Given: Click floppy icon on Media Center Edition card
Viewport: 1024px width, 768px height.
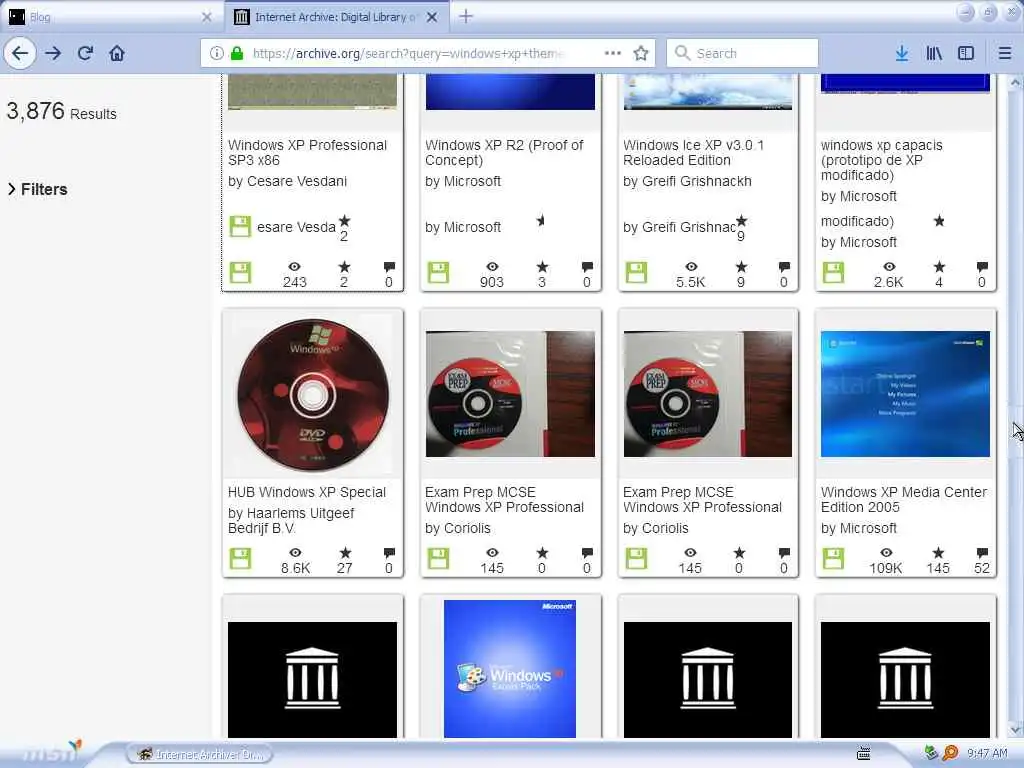Looking at the screenshot, I should (x=833, y=558).
